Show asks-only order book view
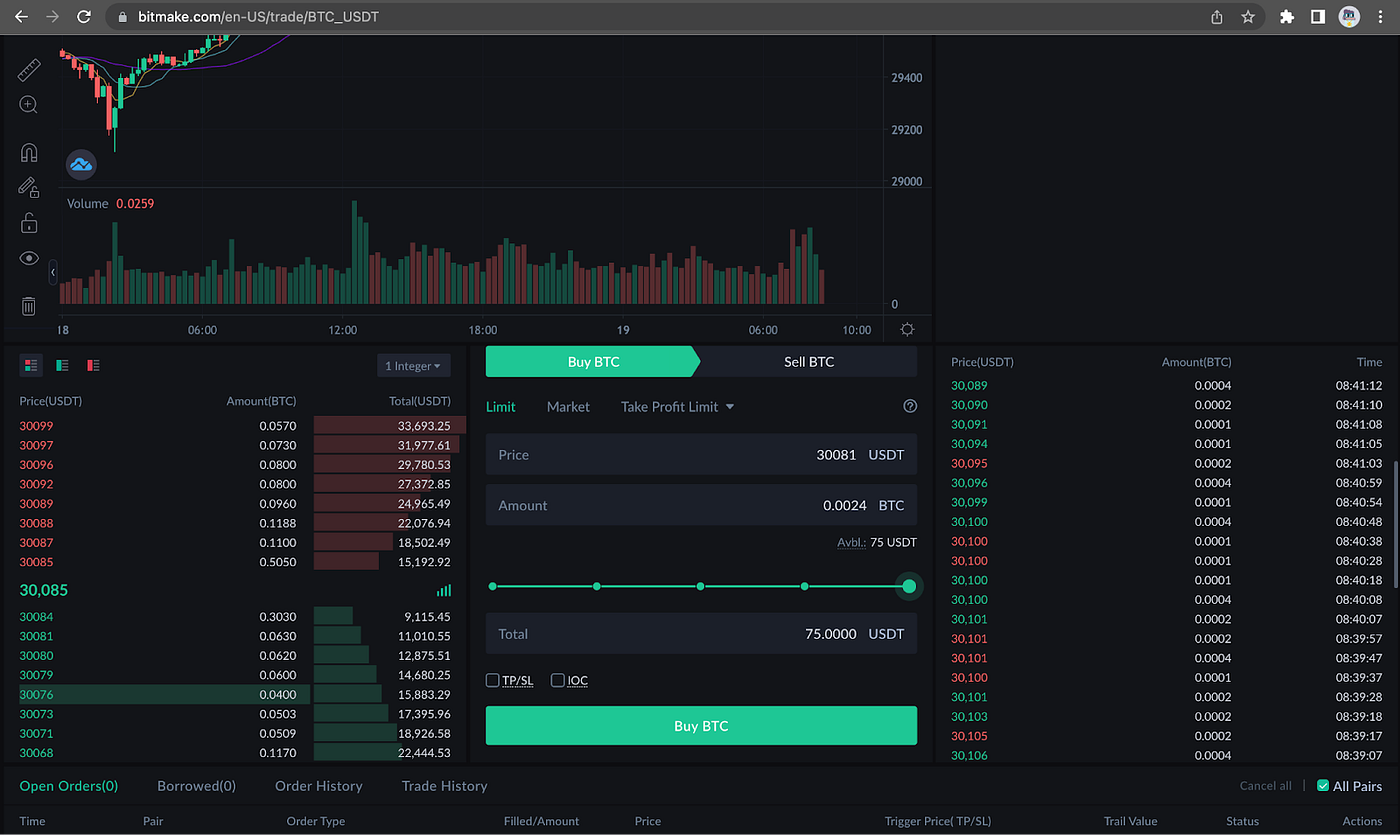 (x=93, y=366)
